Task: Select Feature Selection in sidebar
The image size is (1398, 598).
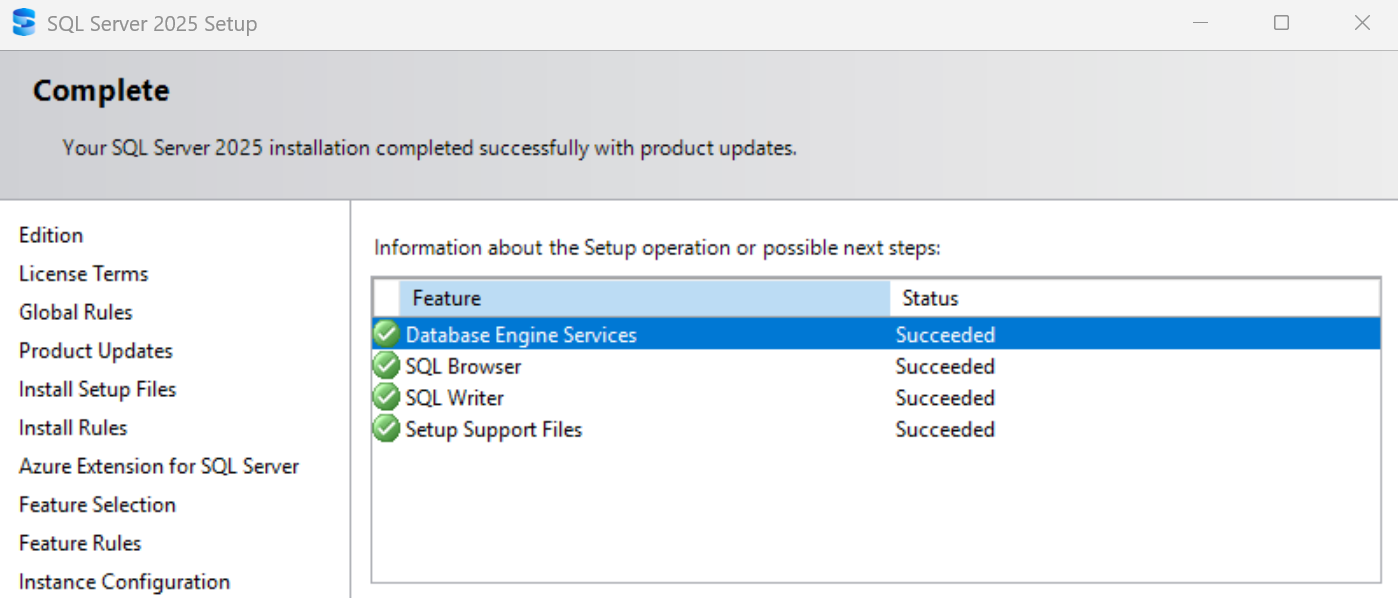Action: (97, 505)
